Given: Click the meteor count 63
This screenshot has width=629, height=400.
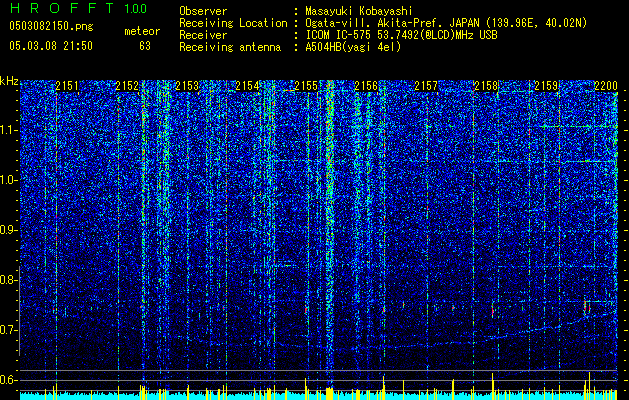Looking at the screenshot, I should (145, 46).
